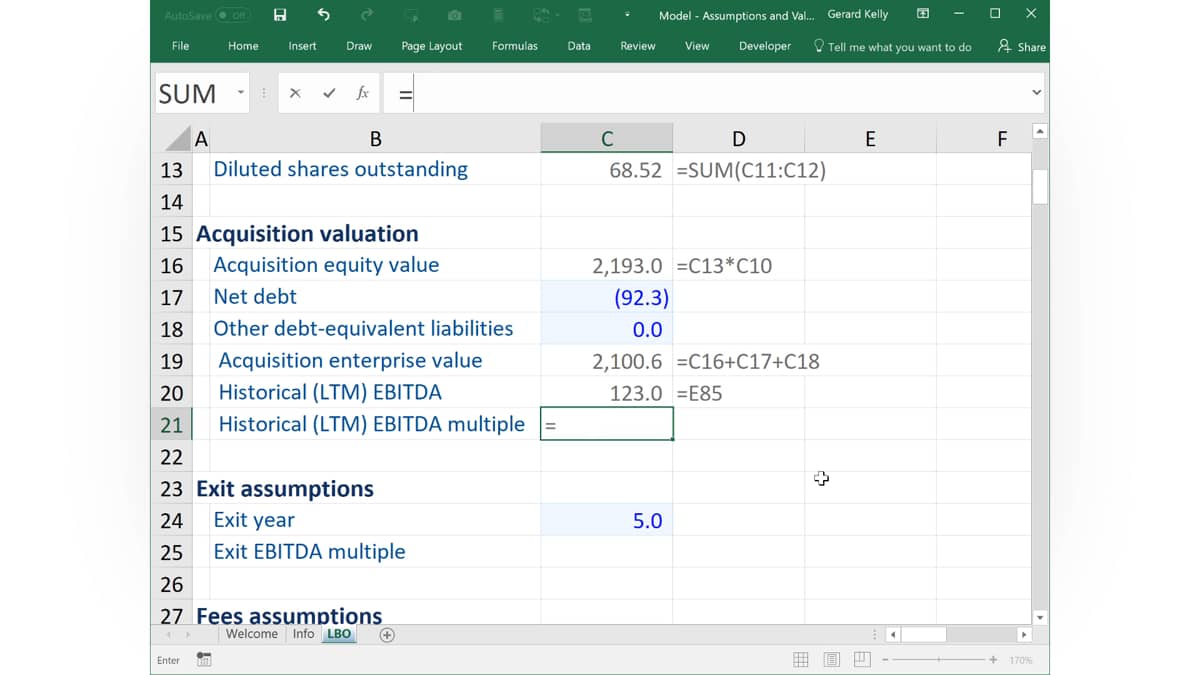Toggle the AutoSave switch
This screenshot has height=675, width=1200.
(x=233, y=15)
